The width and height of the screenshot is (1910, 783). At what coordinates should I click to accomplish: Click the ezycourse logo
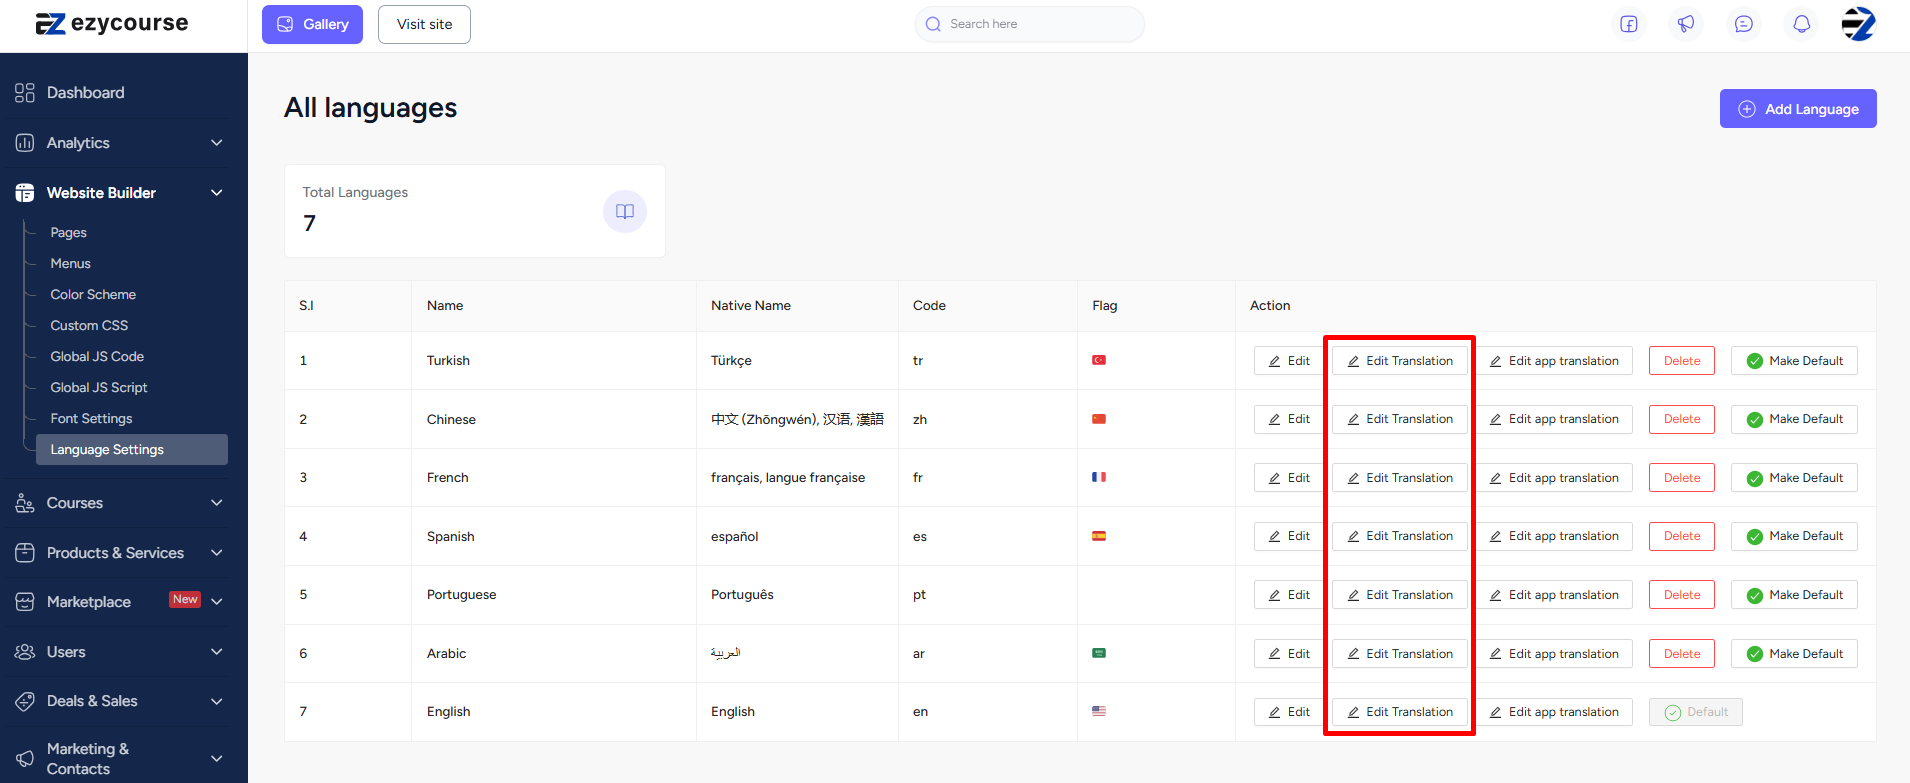[x=112, y=24]
